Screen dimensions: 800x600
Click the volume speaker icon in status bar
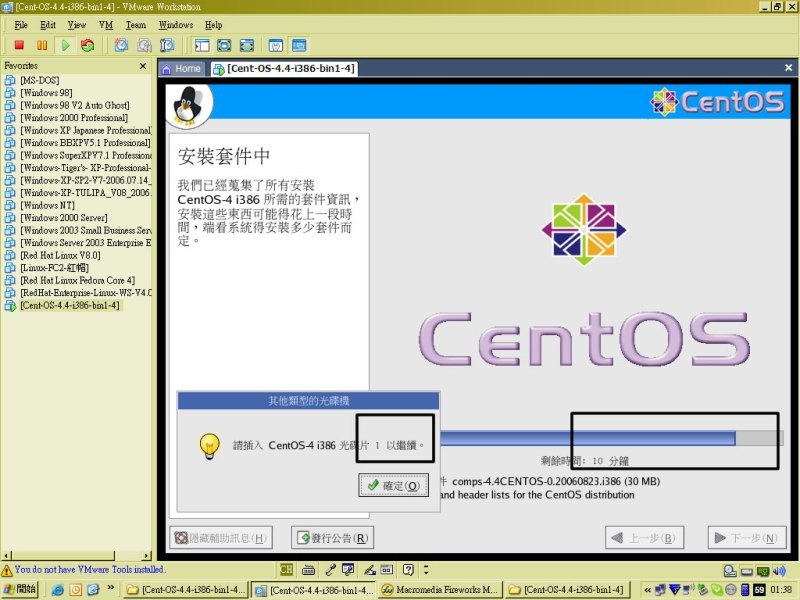(x=779, y=571)
